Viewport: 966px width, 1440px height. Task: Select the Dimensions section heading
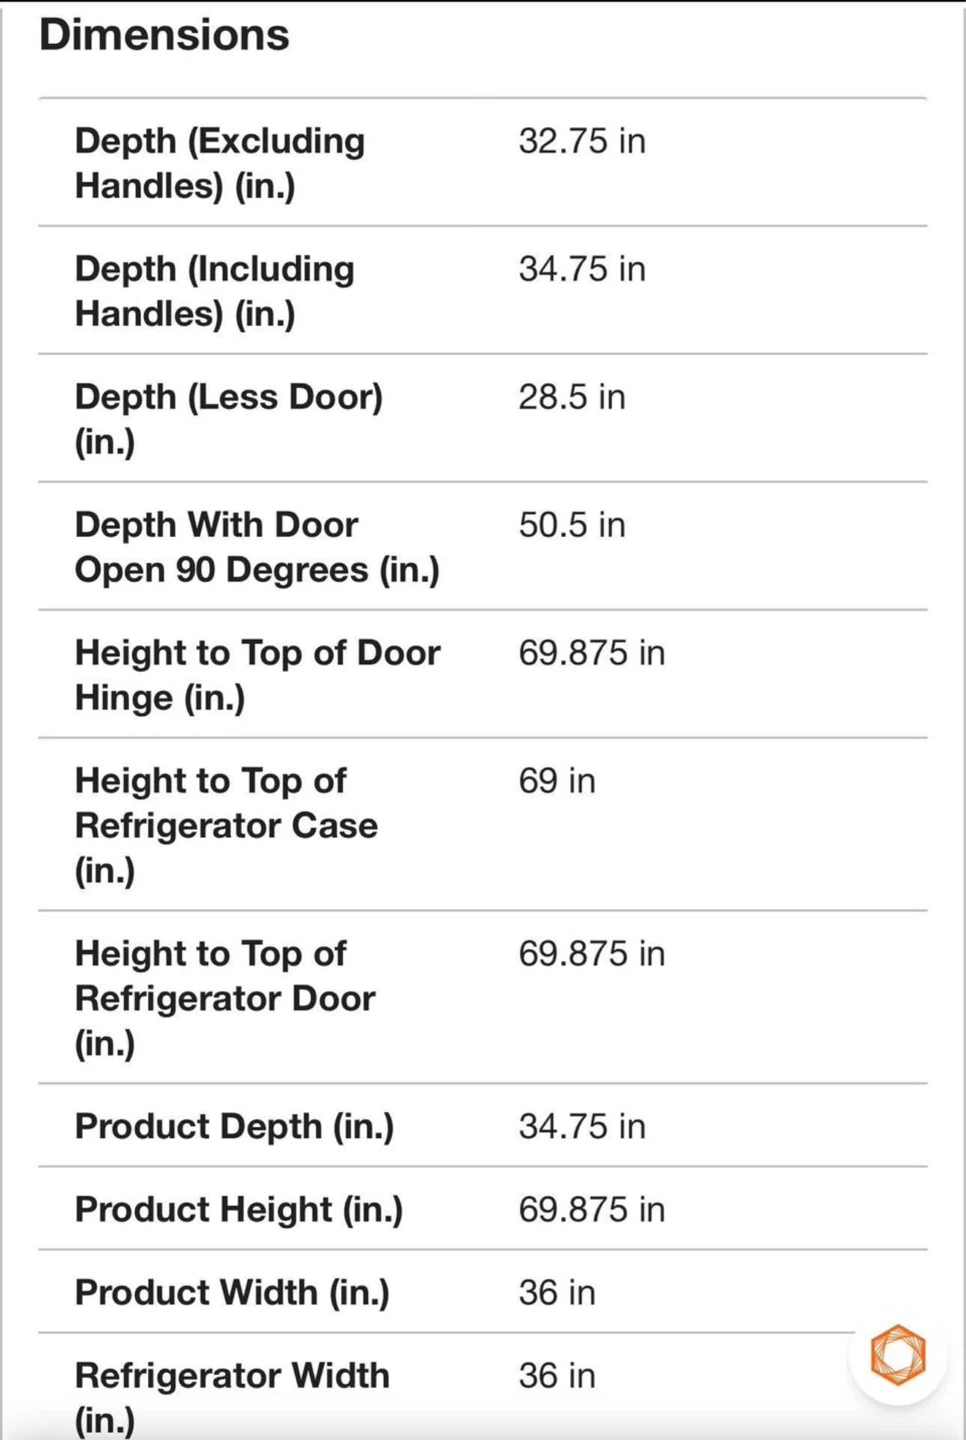click(x=164, y=35)
